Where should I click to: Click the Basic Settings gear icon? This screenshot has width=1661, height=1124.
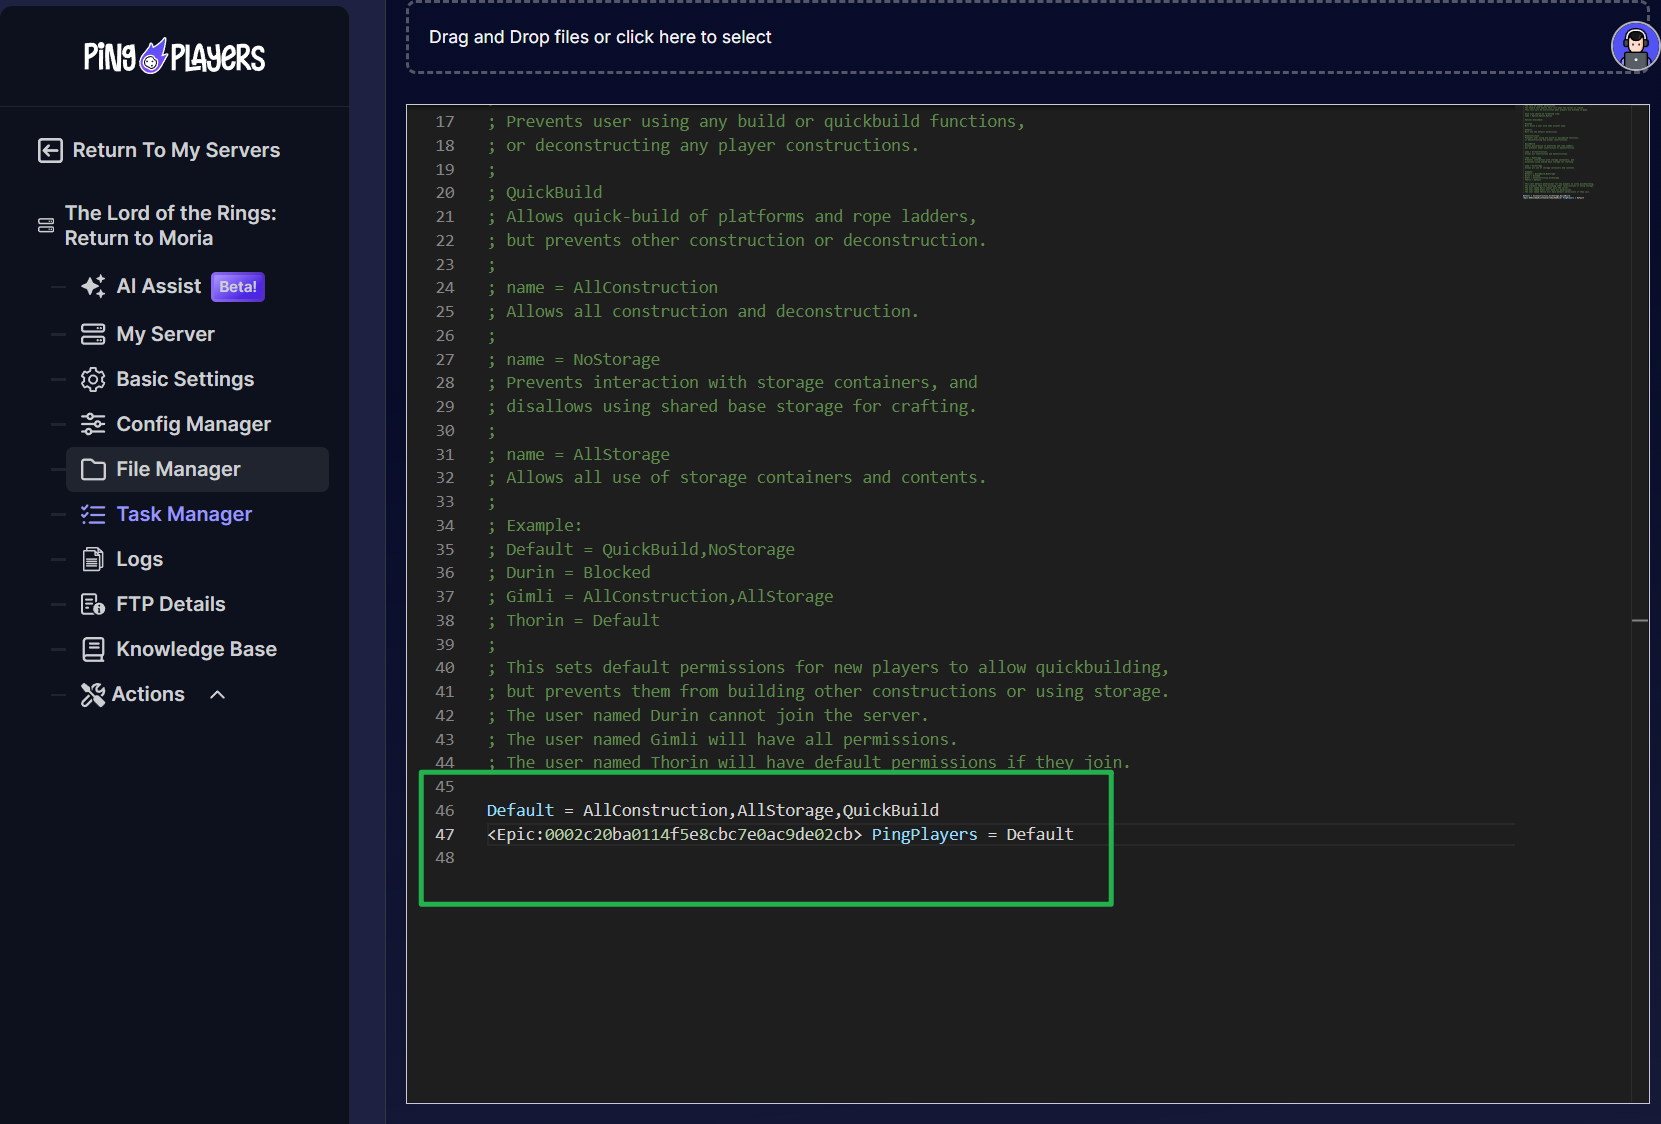pyautogui.click(x=93, y=379)
